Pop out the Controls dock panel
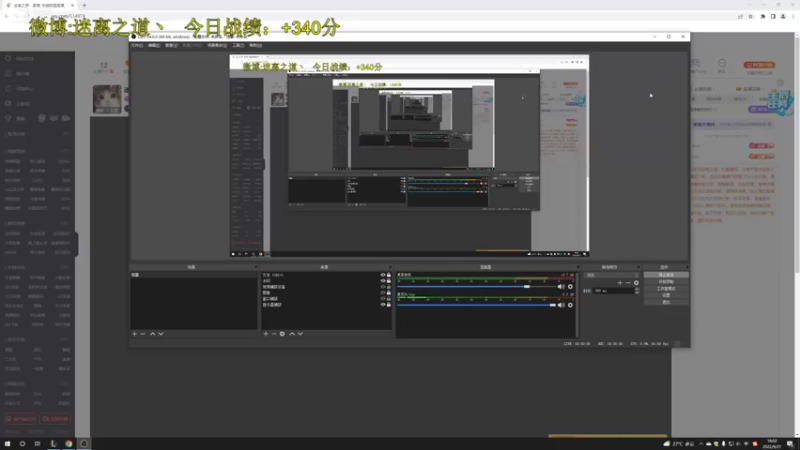Image resolution: width=800 pixels, height=450 pixels. [687, 267]
